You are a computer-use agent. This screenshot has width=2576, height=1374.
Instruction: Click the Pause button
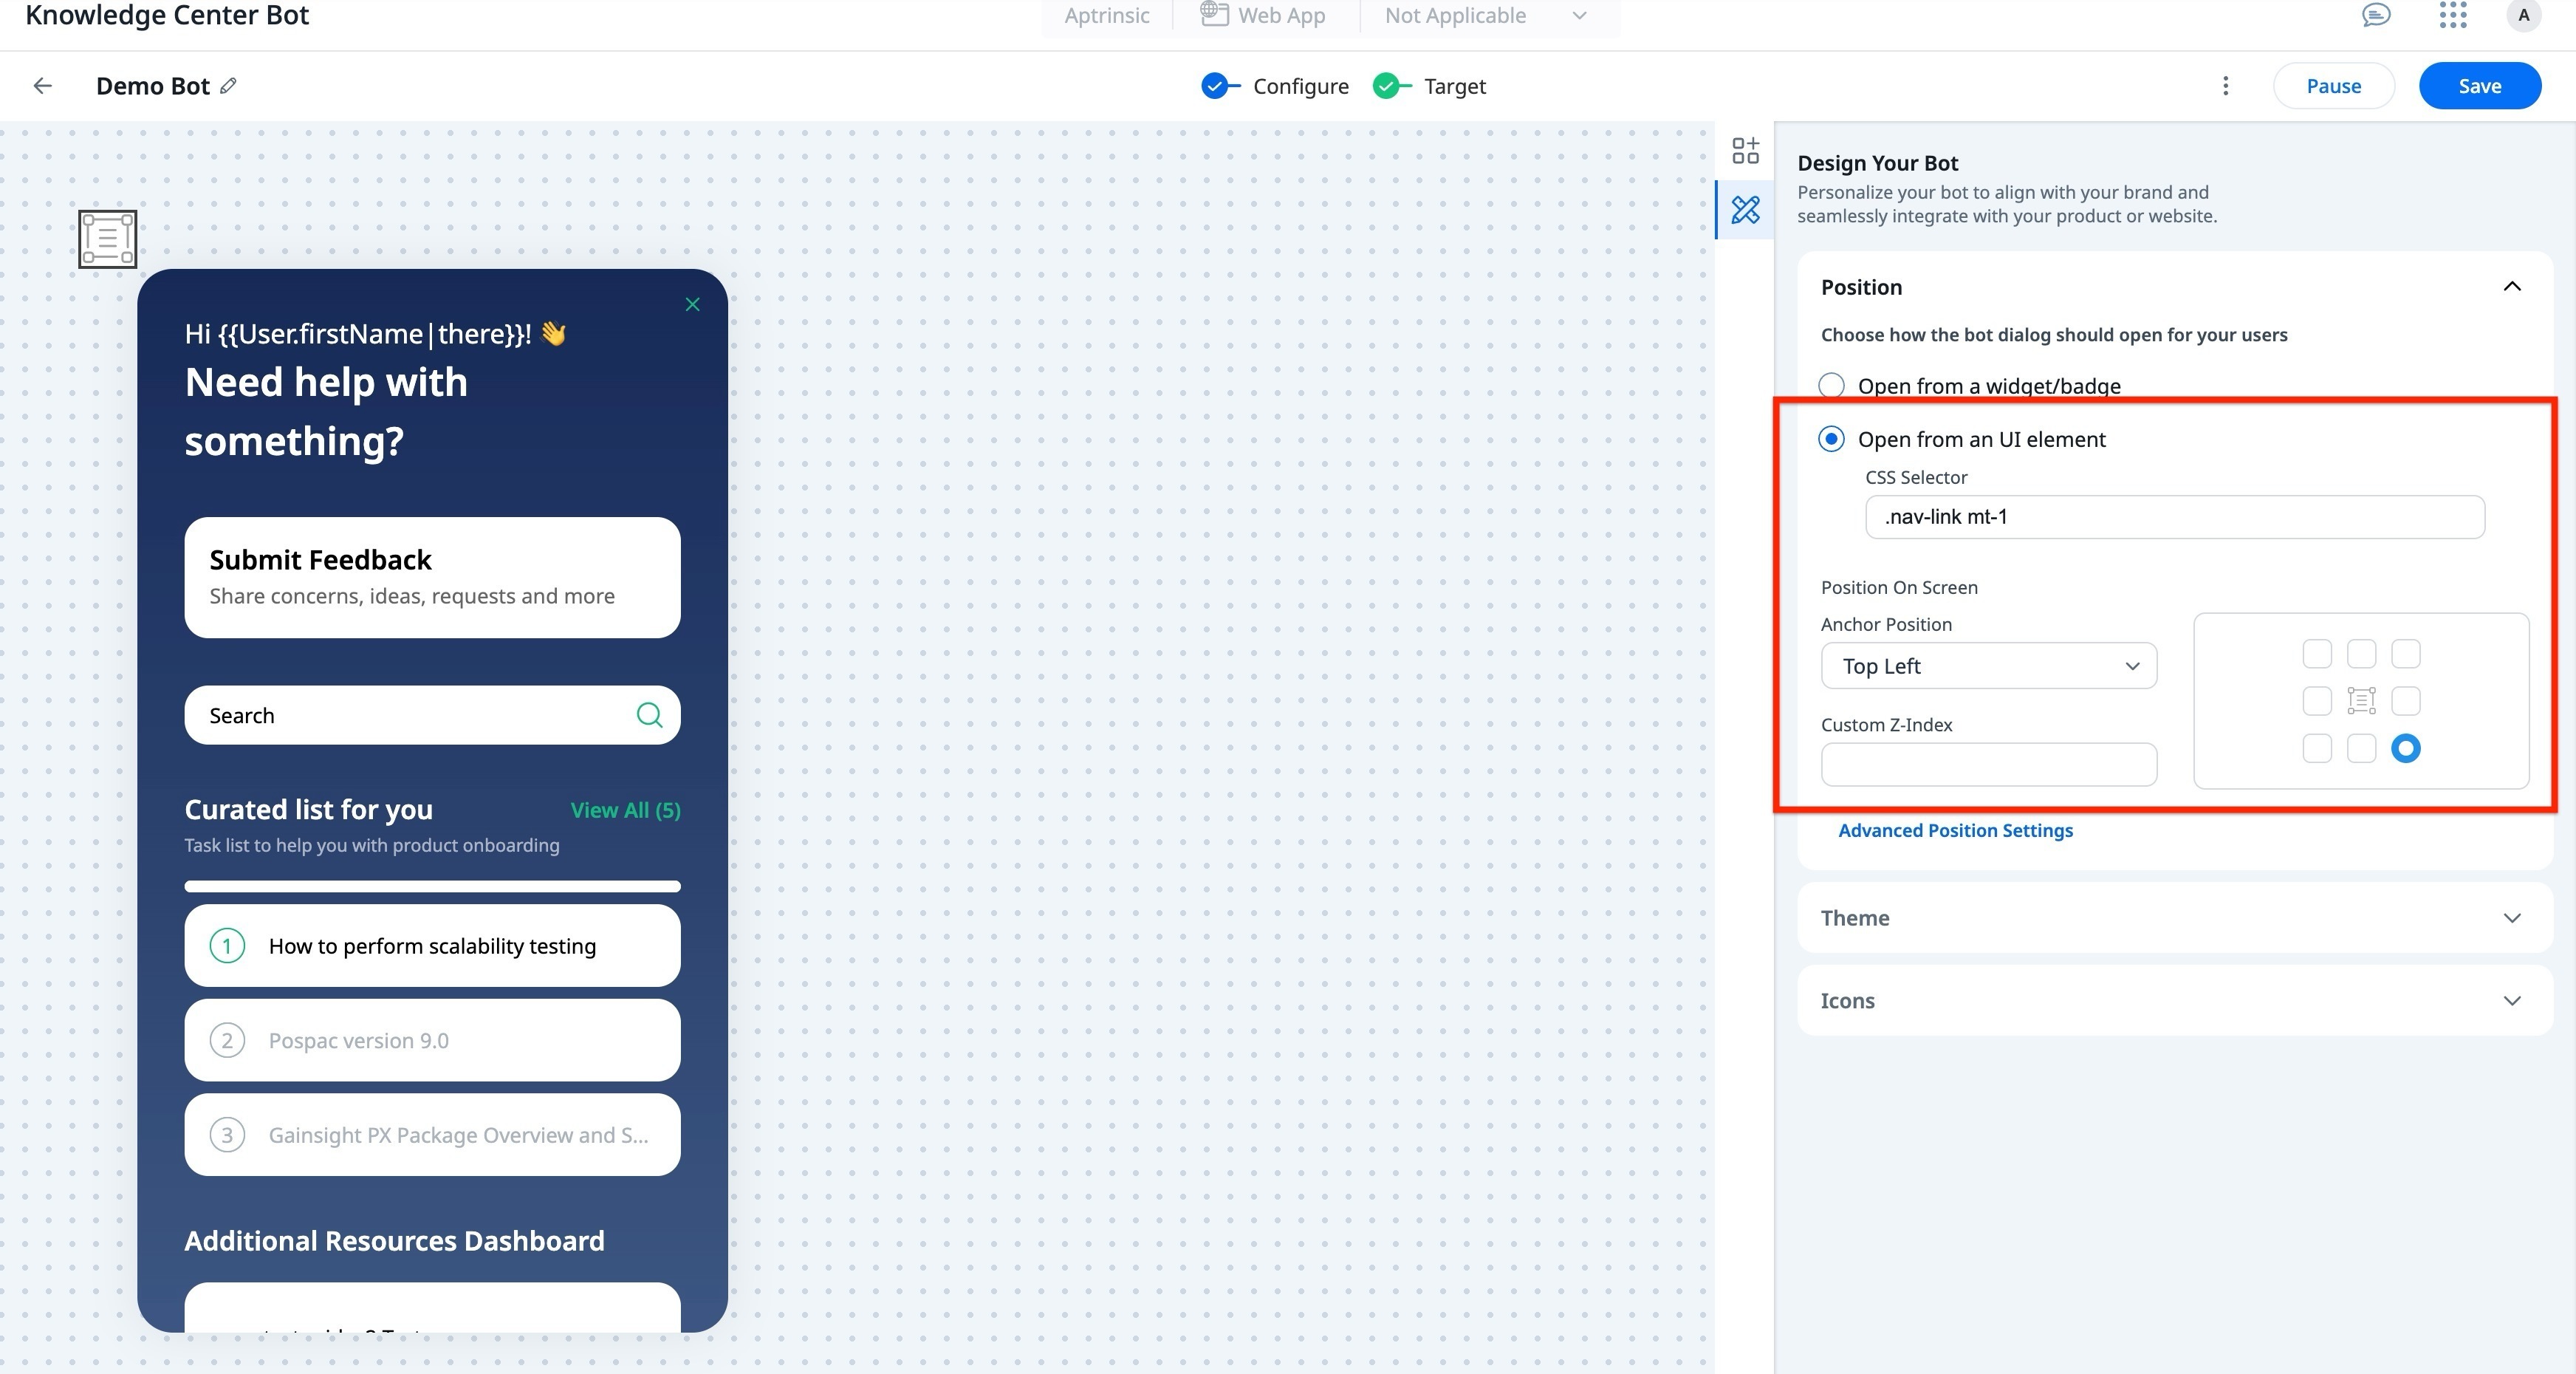click(x=2333, y=86)
